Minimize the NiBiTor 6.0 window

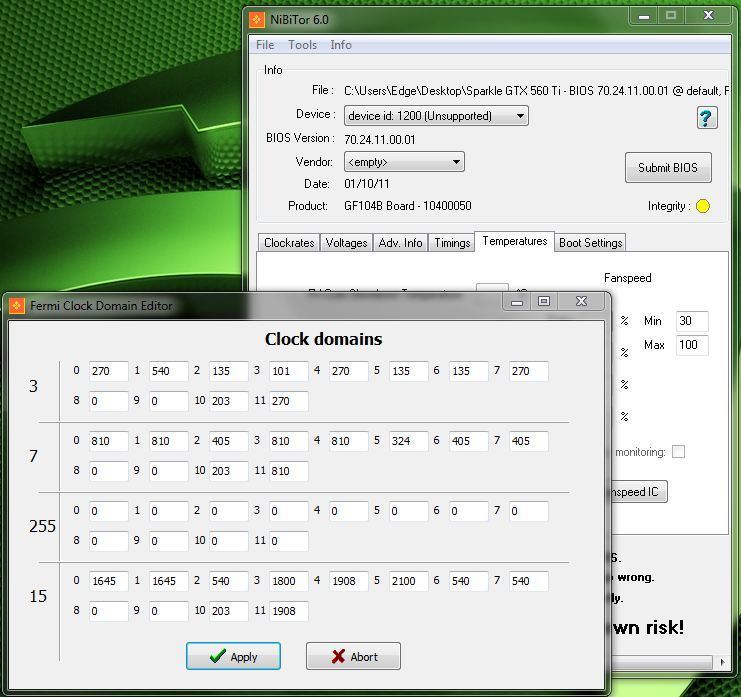point(644,17)
